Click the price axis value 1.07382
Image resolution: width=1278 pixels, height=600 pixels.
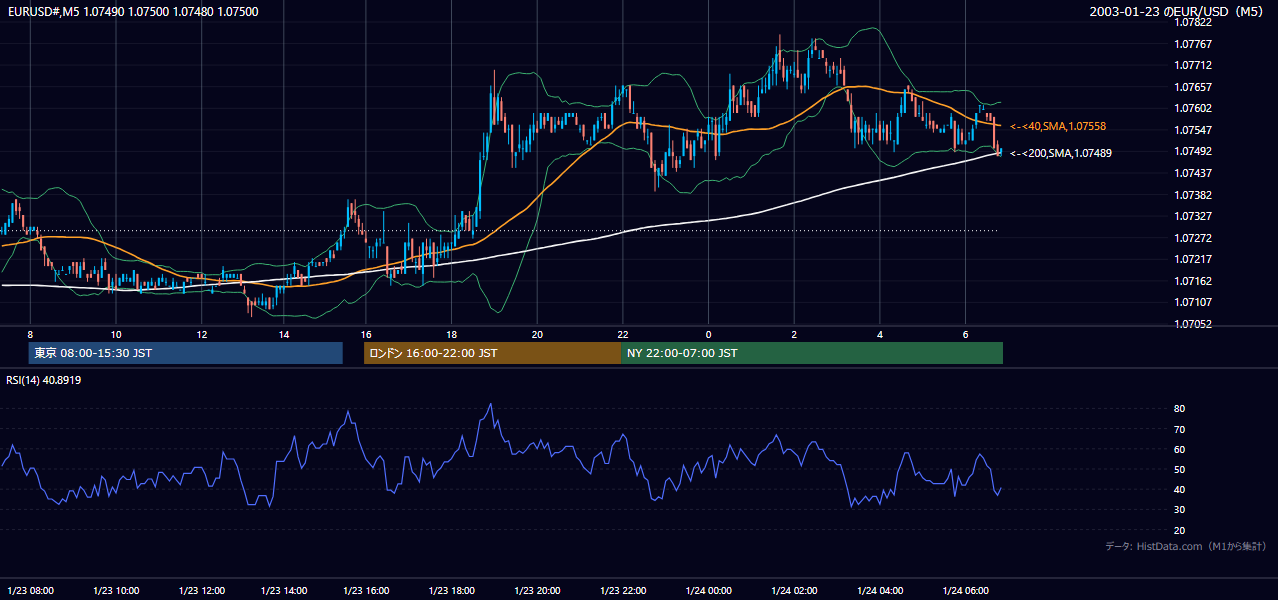coord(1192,195)
